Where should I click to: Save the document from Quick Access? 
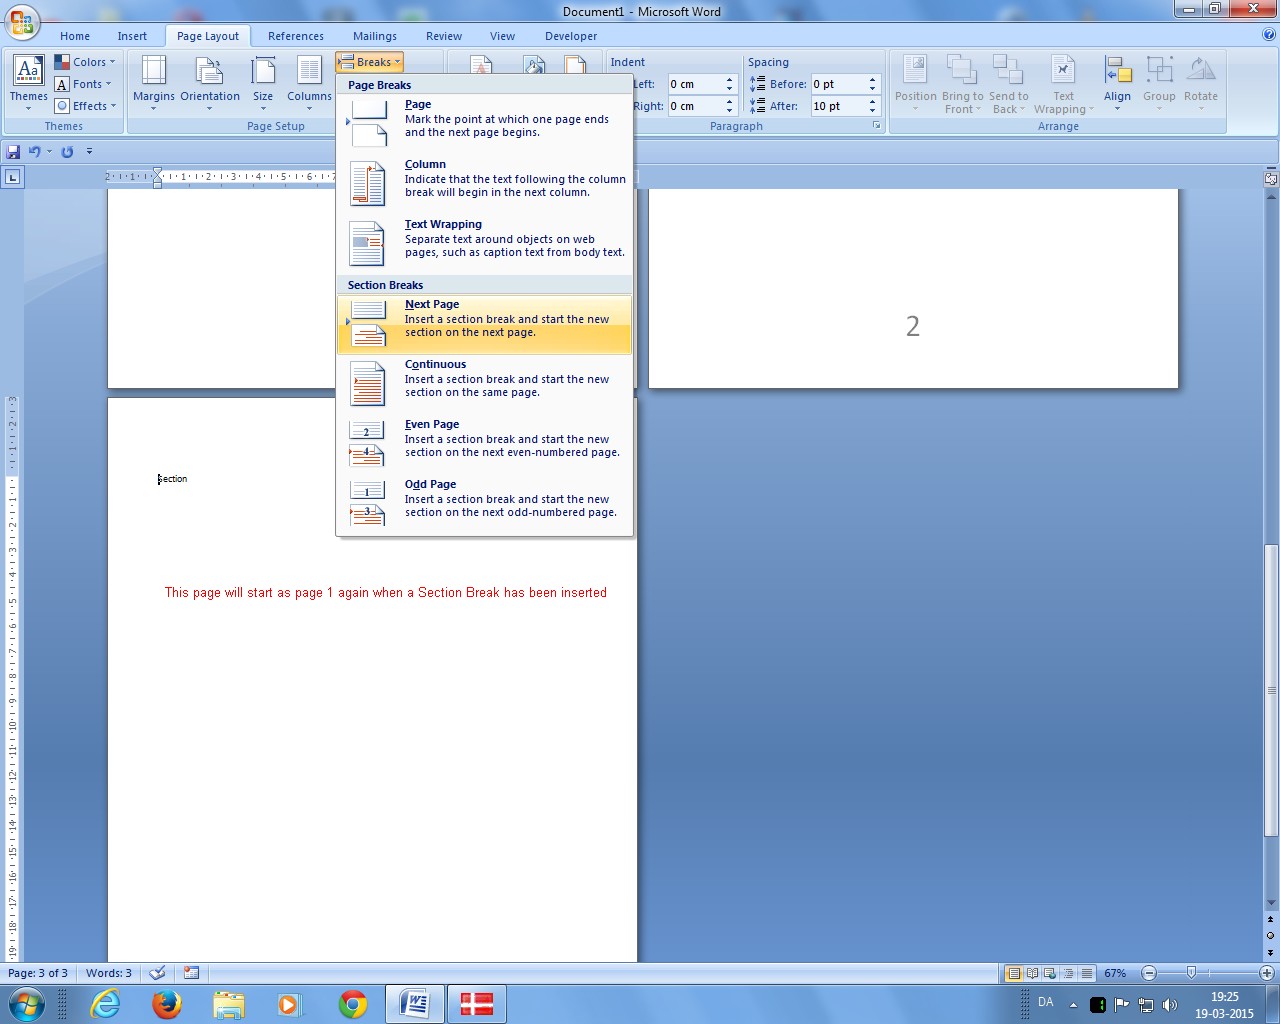click(13, 152)
